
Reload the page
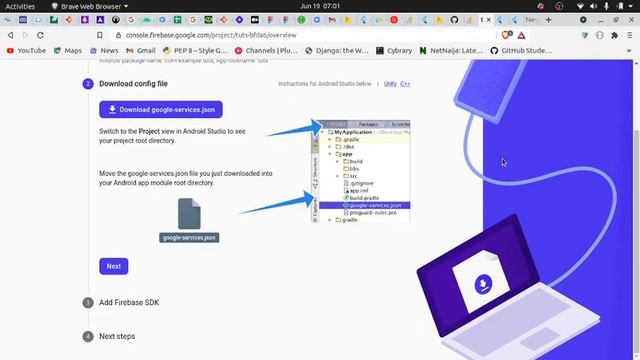tap(40, 35)
